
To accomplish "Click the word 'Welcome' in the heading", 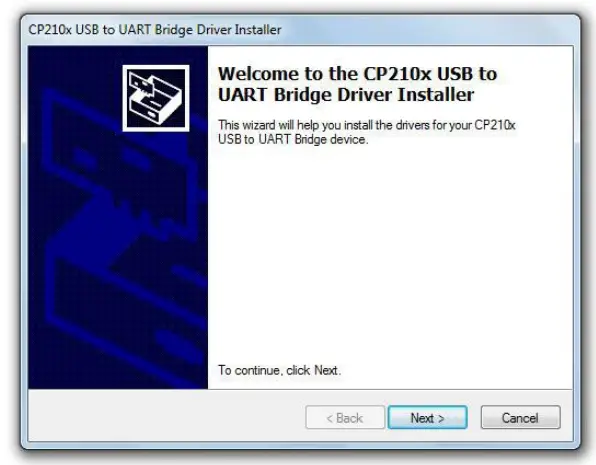I will (258, 74).
